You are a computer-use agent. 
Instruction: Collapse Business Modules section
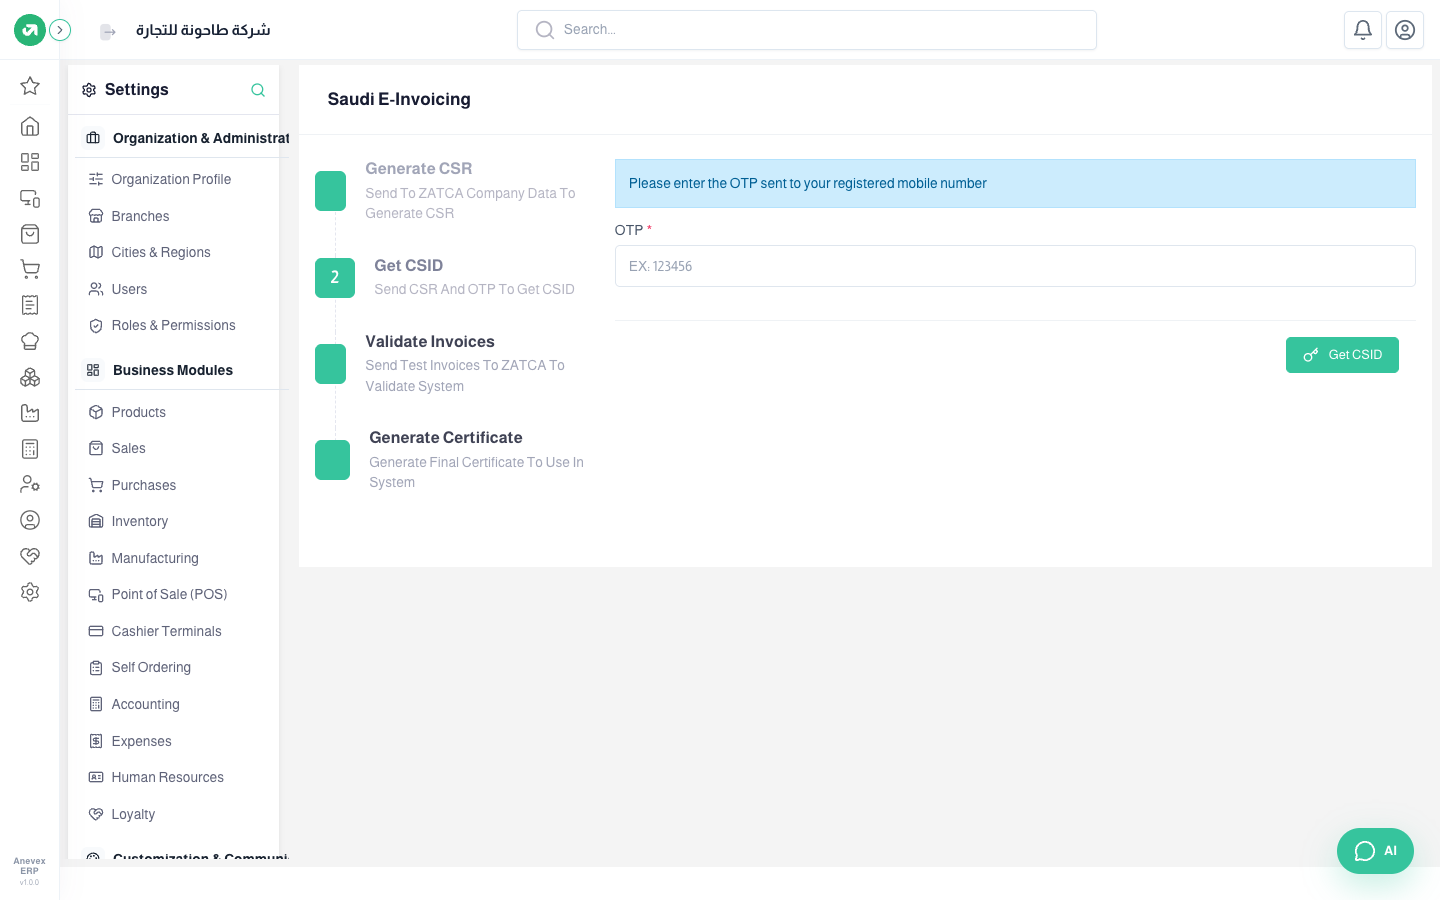181,370
